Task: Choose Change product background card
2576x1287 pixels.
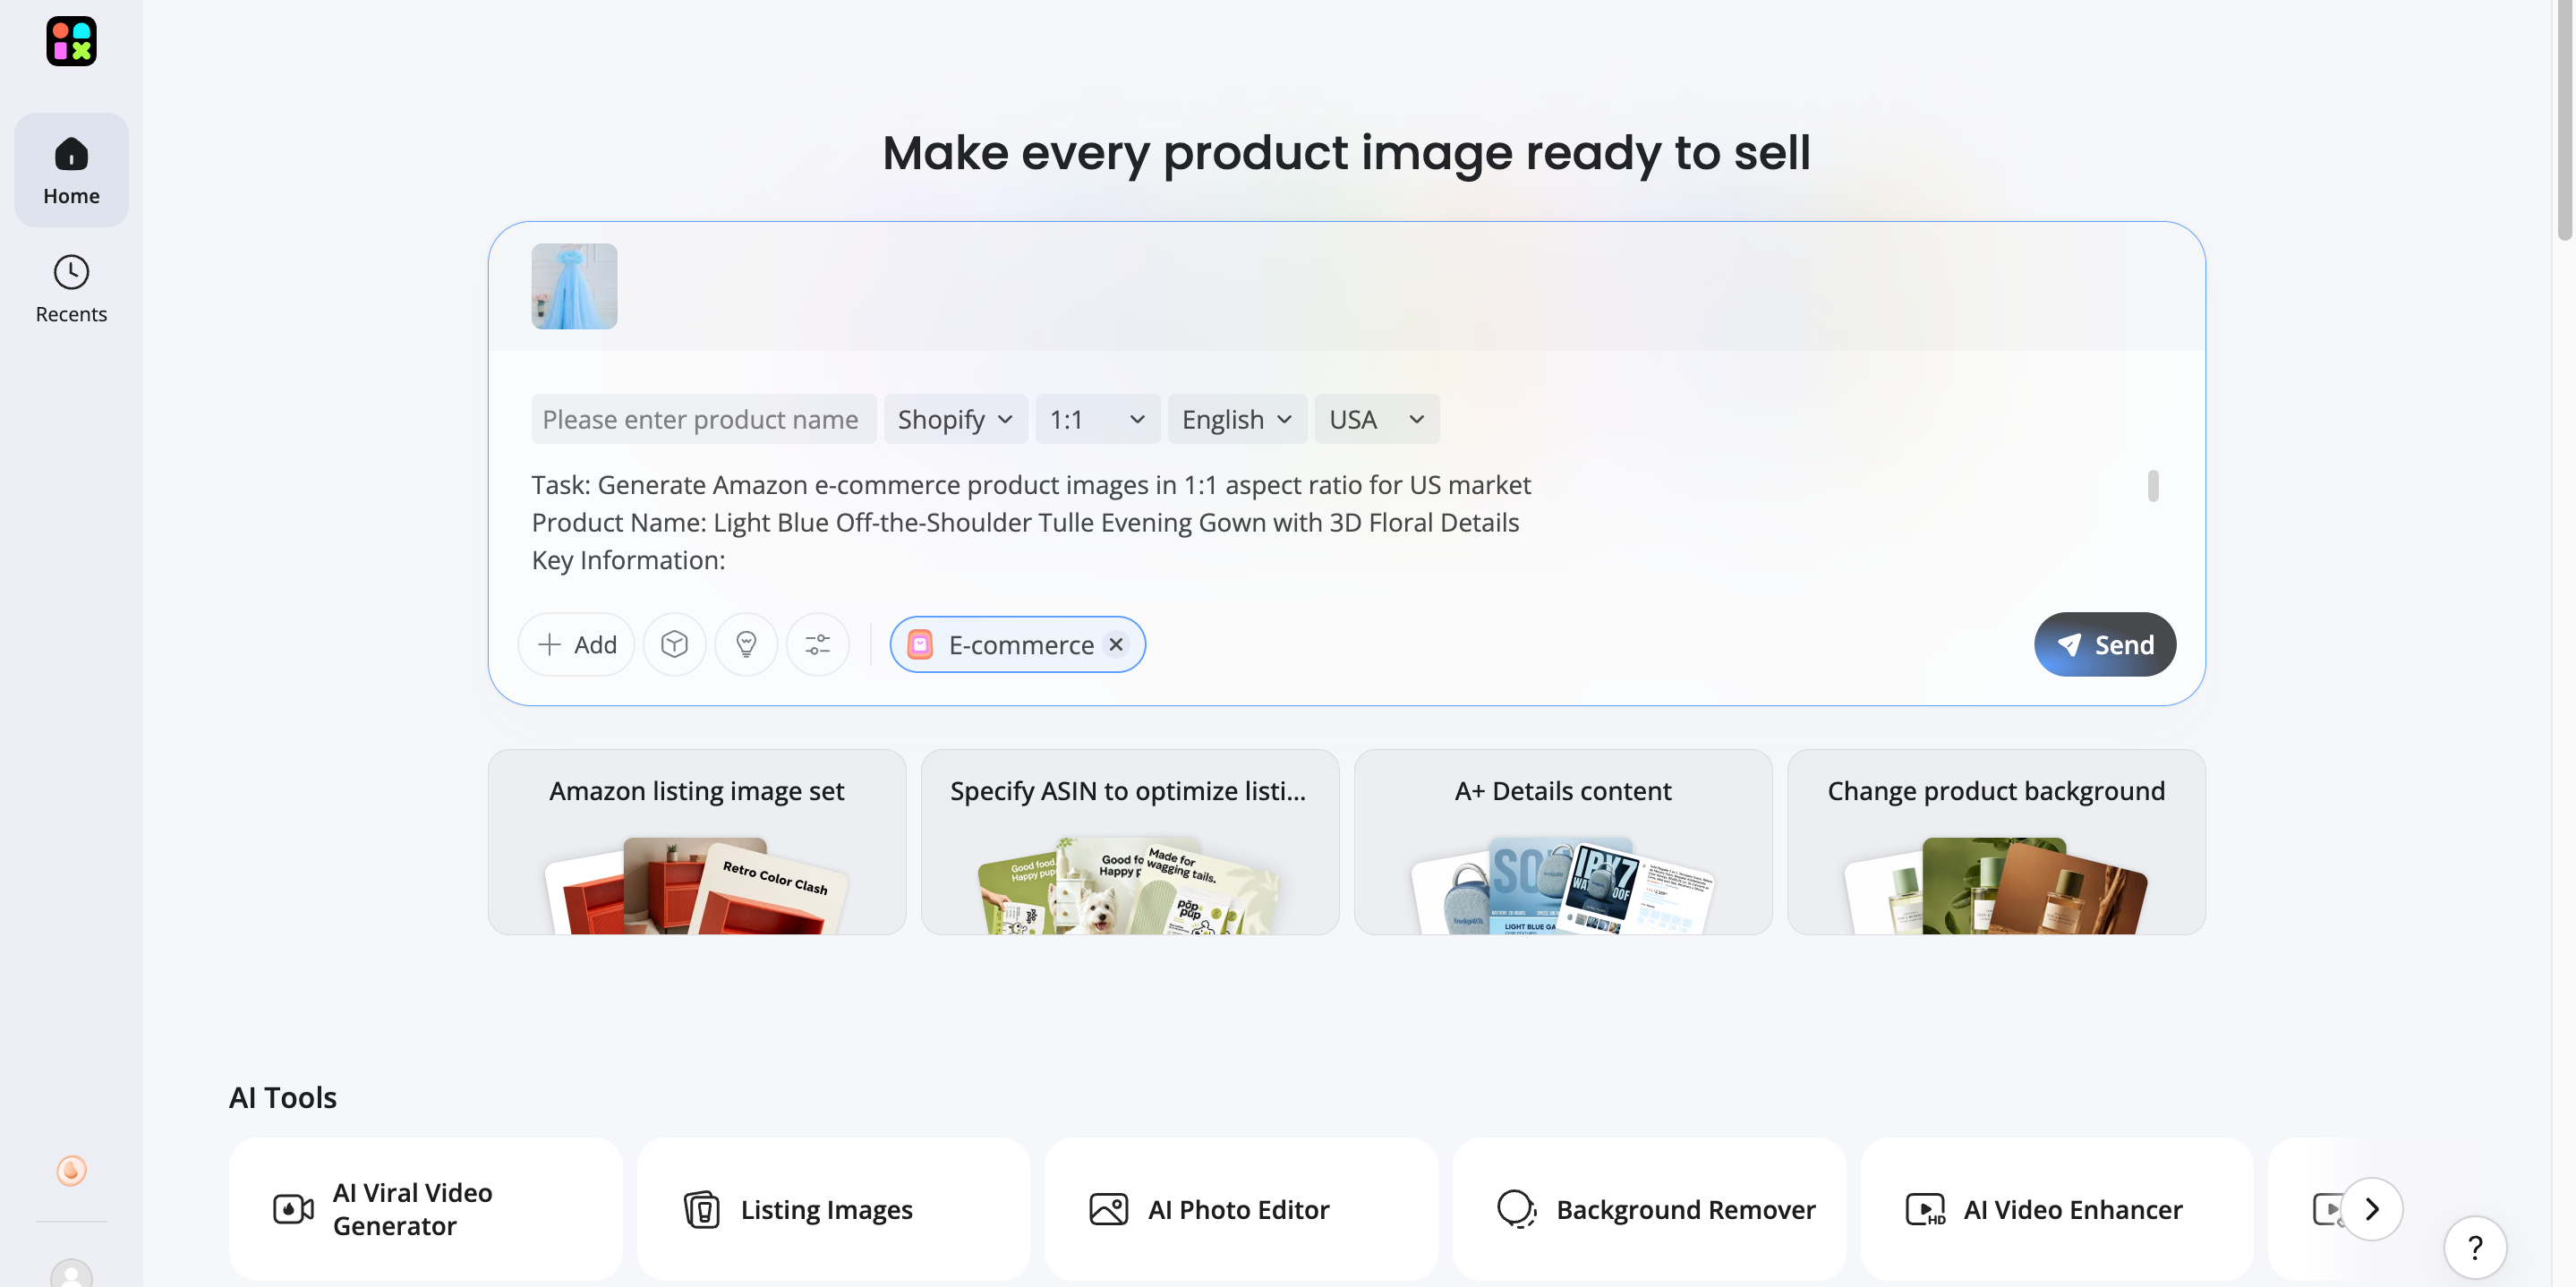Action: tap(1996, 842)
